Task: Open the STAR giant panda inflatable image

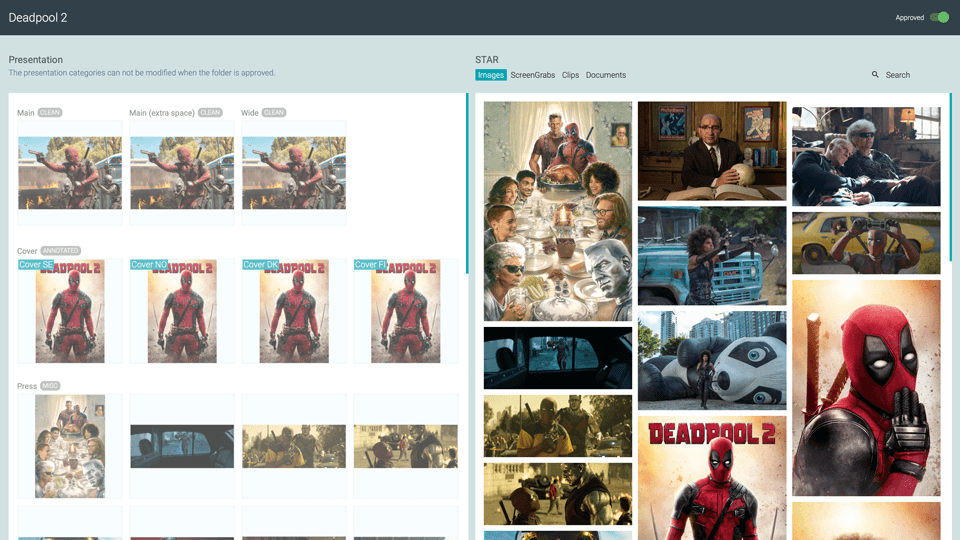Action: pyautogui.click(x=712, y=361)
